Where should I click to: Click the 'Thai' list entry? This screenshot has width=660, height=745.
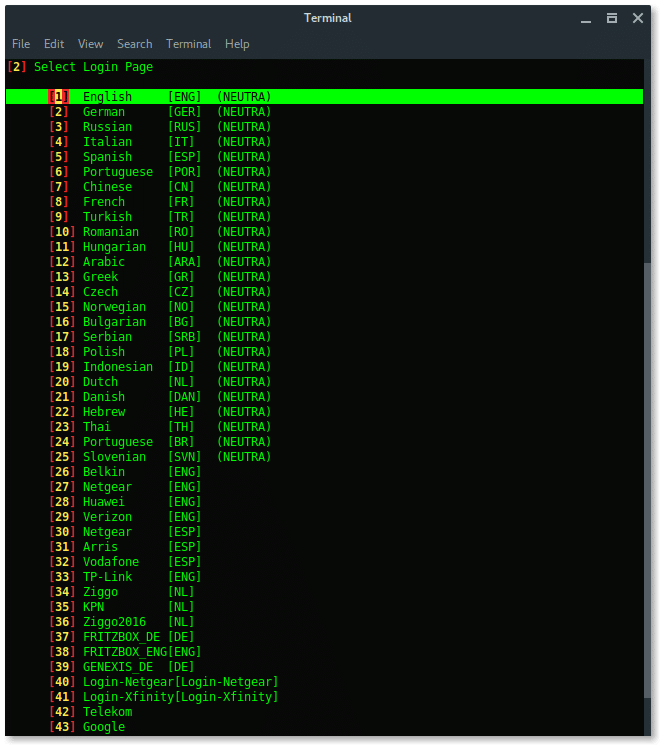pos(96,427)
